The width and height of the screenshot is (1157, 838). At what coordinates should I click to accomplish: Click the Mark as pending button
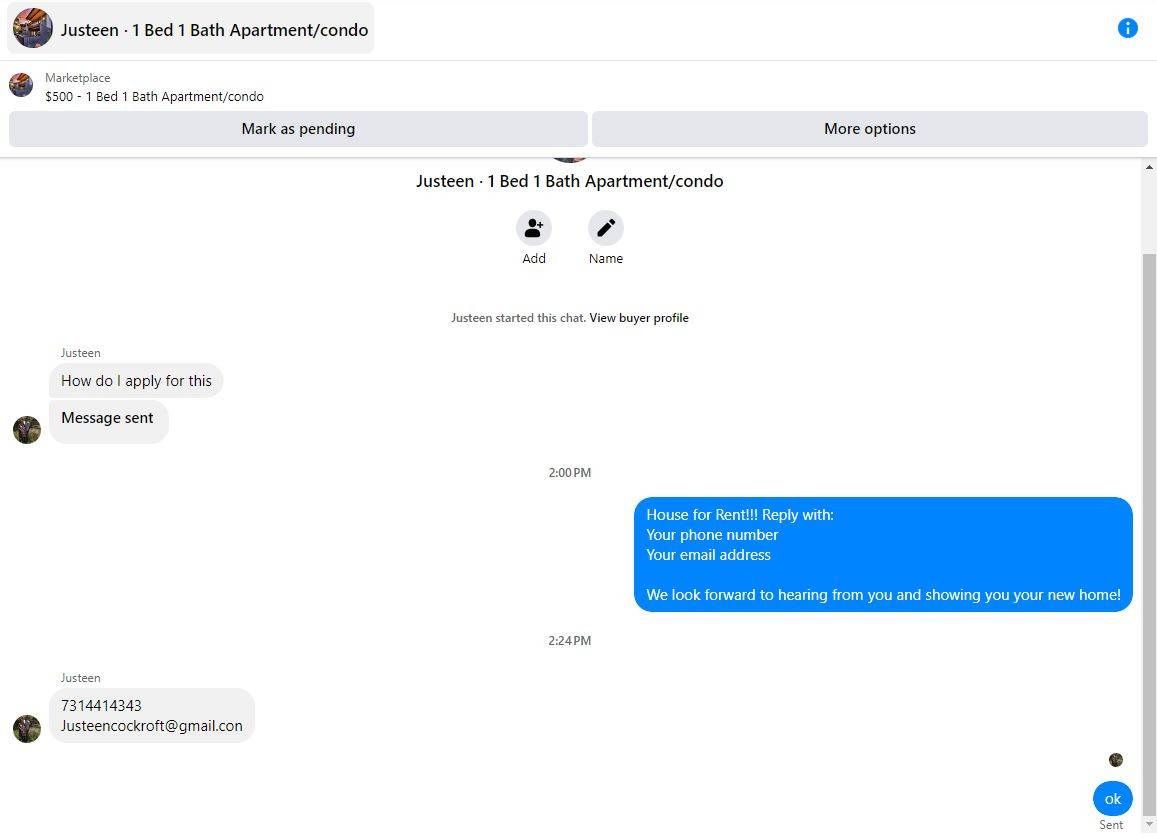[x=298, y=129]
